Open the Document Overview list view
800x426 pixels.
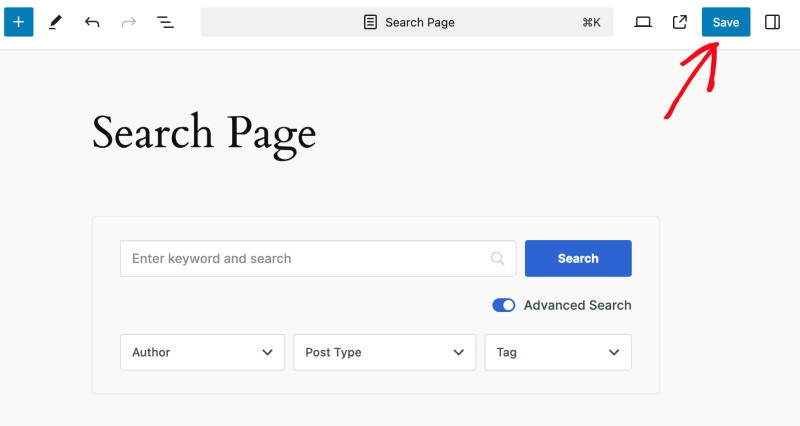(x=165, y=22)
